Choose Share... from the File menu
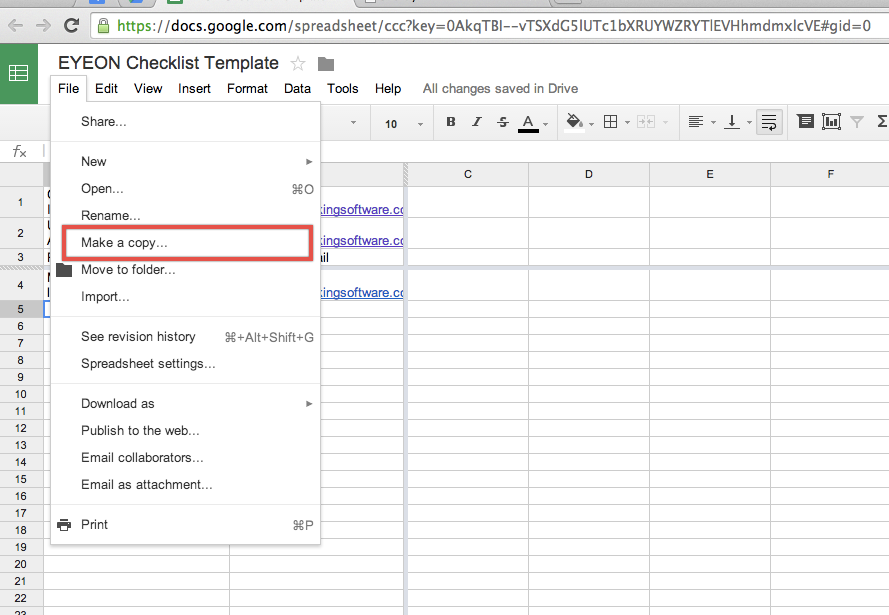Image resolution: width=889 pixels, height=615 pixels. point(185,122)
